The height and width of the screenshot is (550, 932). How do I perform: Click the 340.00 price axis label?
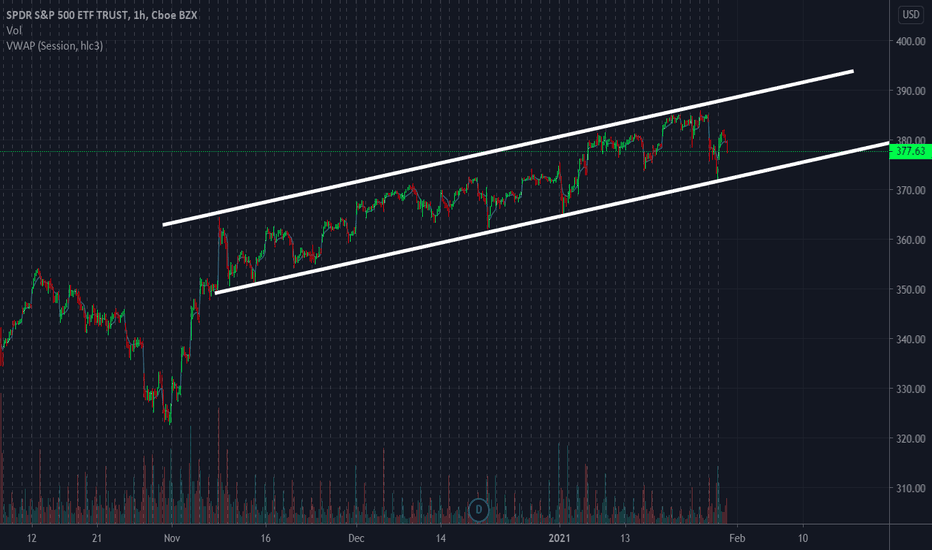(911, 340)
